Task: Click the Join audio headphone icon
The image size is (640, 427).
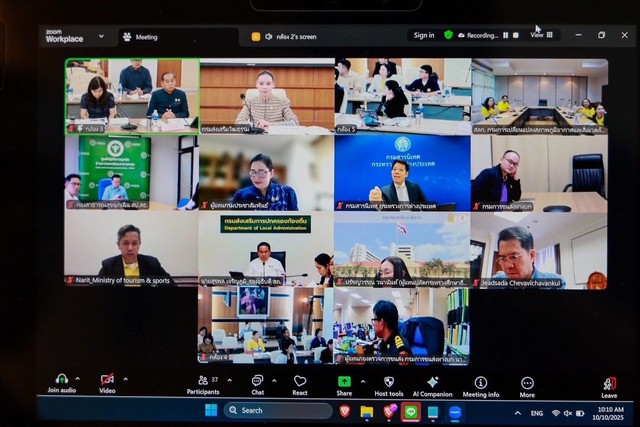Action: pos(61,380)
